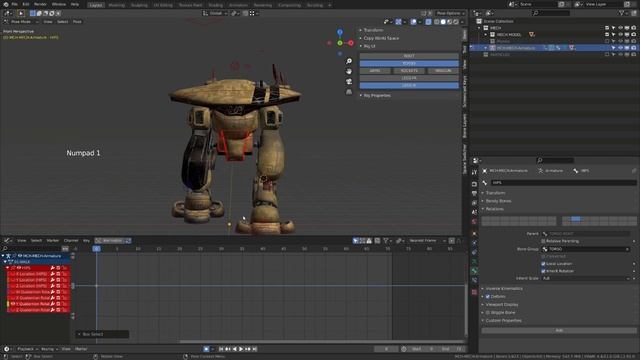The width and height of the screenshot is (640, 360).
Task: Jump to the last frame
Action: (255, 349)
